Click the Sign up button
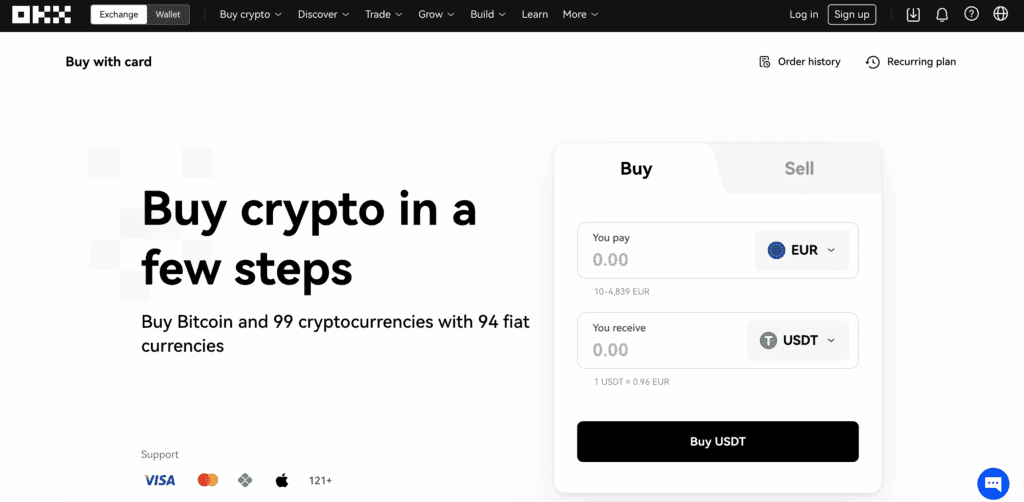Viewport: 1024px width, 502px height. 852,14
